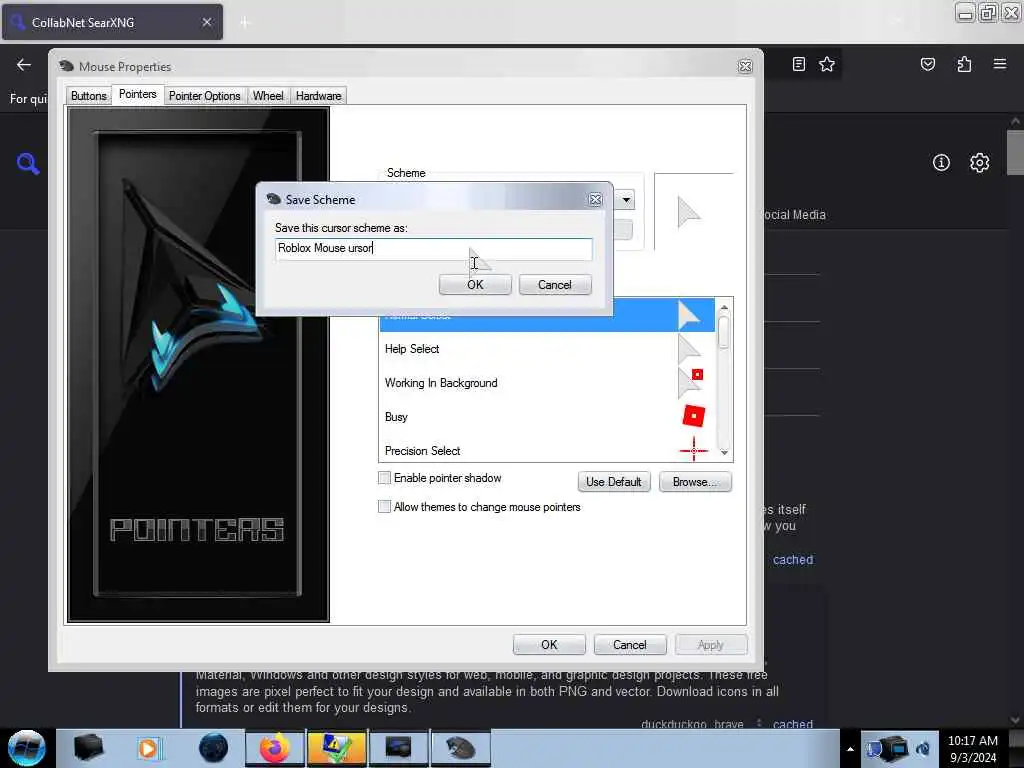
Task: Click Cancel in Mouse Properties window
Action: point(630,645)
